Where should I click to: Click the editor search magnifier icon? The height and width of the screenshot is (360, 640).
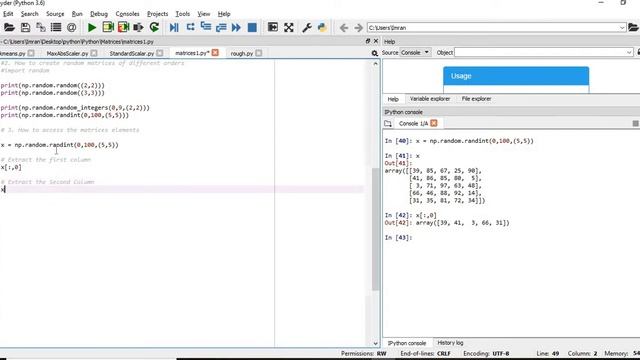coord(375,53)
